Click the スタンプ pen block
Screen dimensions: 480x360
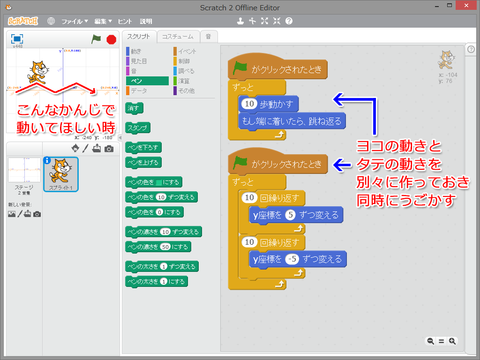[138, 128]
